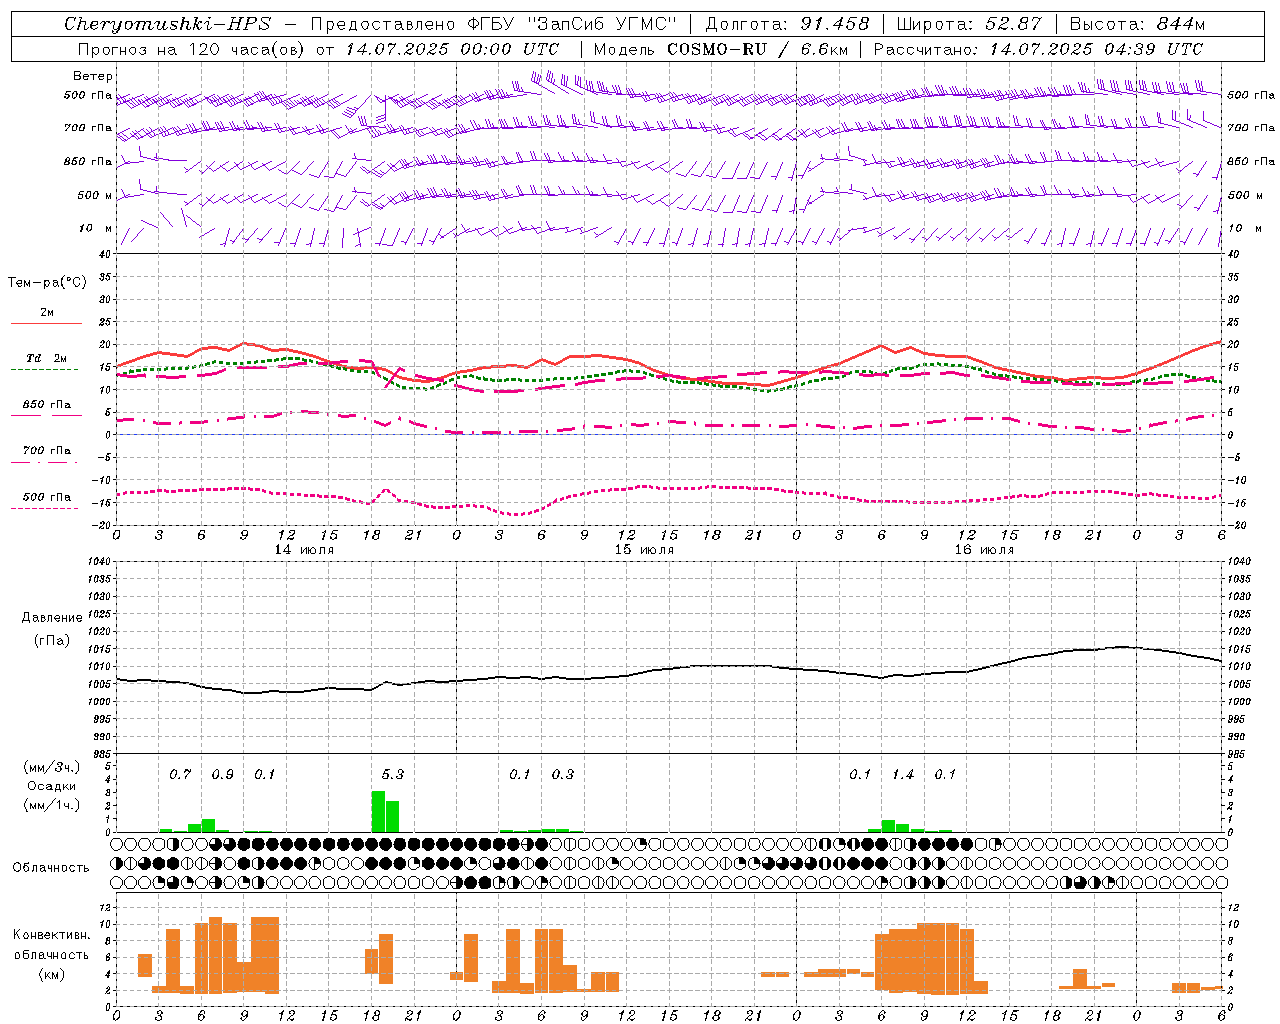
Task: Click the (мм/1ч.) precipitation unit label
Action: (52, 805)
